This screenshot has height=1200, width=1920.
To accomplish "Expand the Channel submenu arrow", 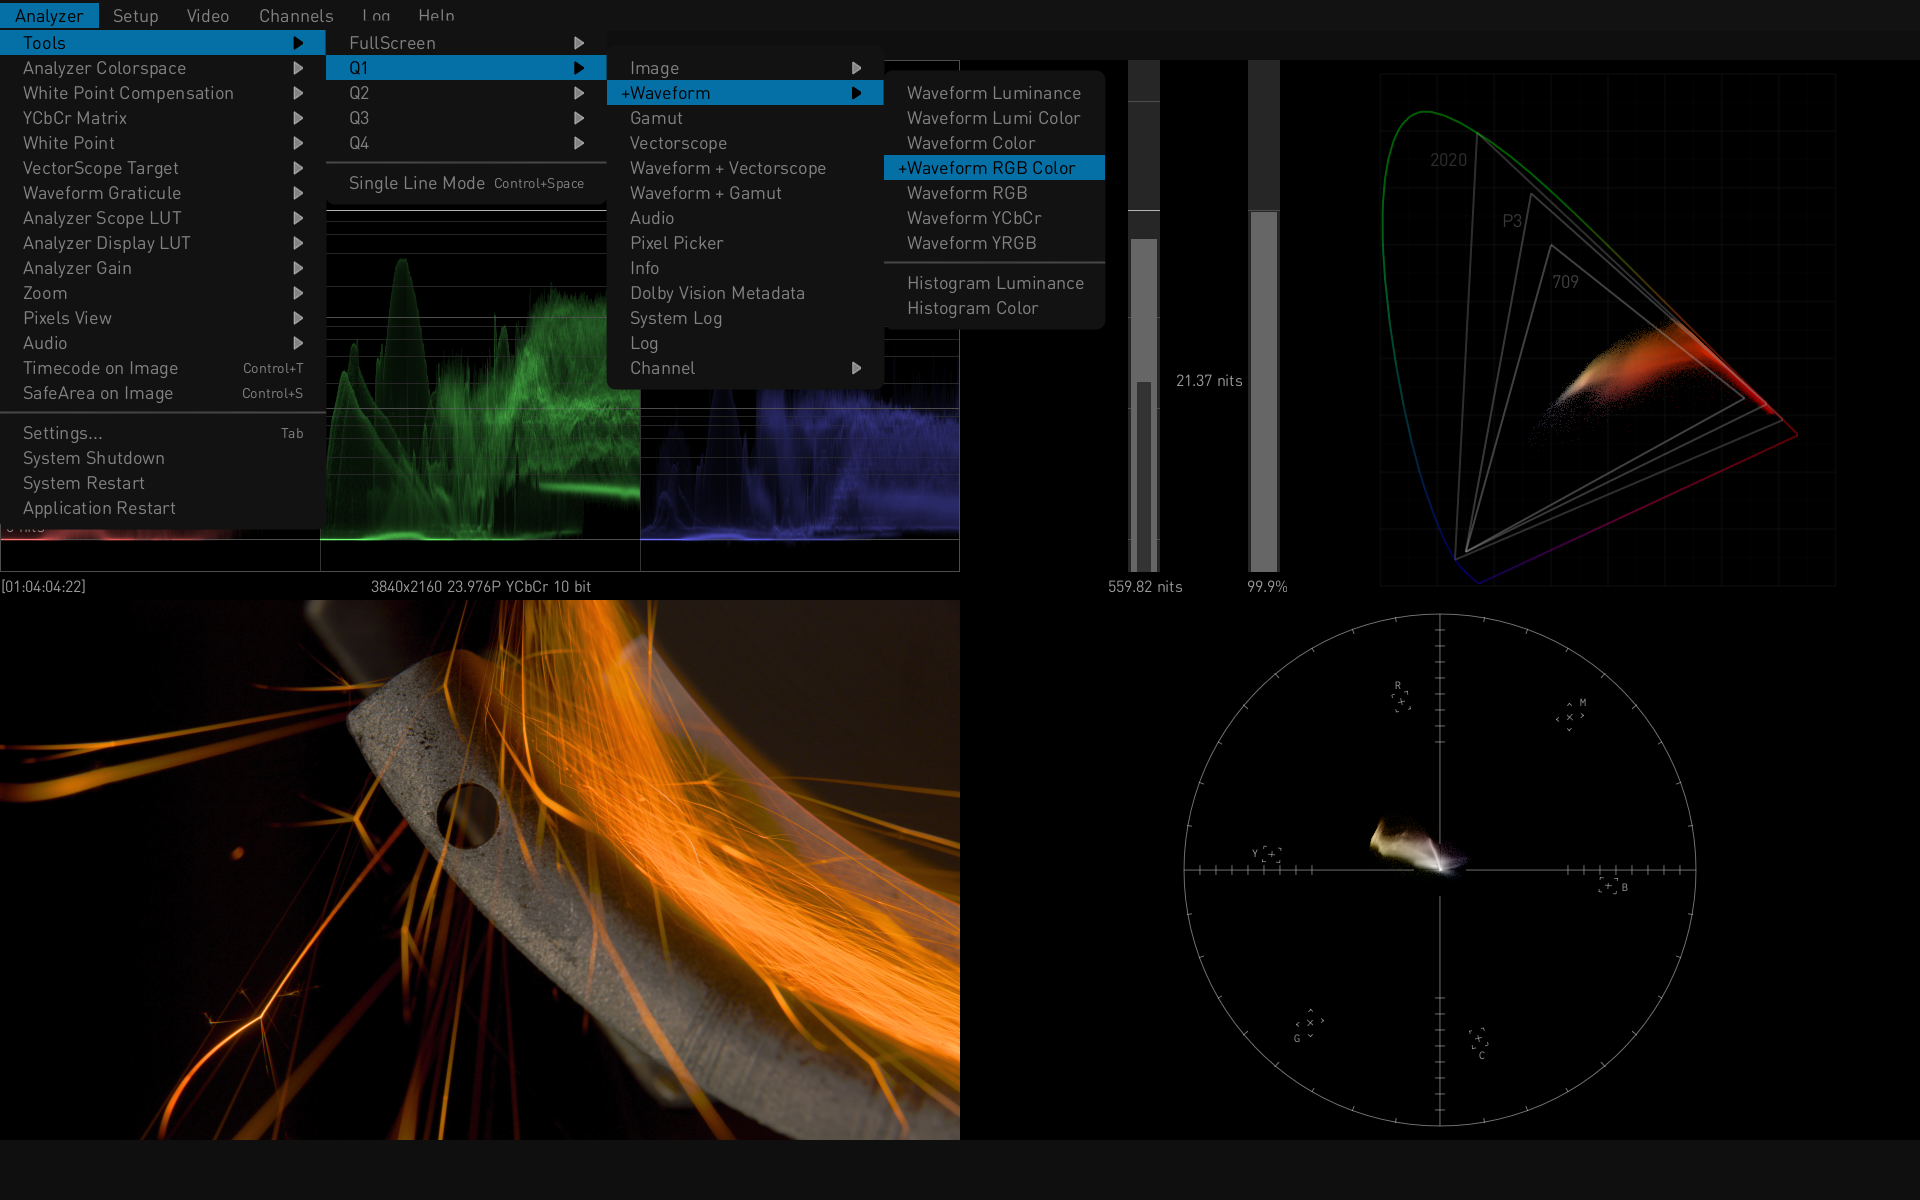I will (x=856, y=368).
